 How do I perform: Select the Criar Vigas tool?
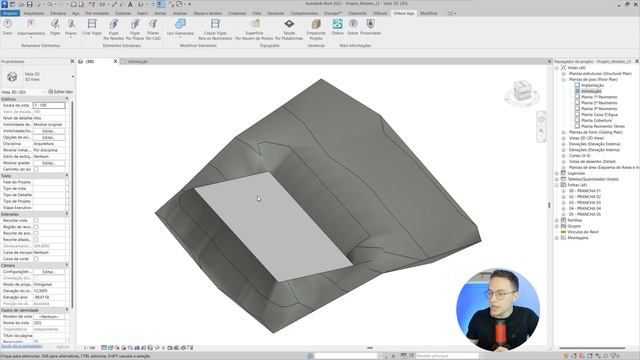point(92,27)
